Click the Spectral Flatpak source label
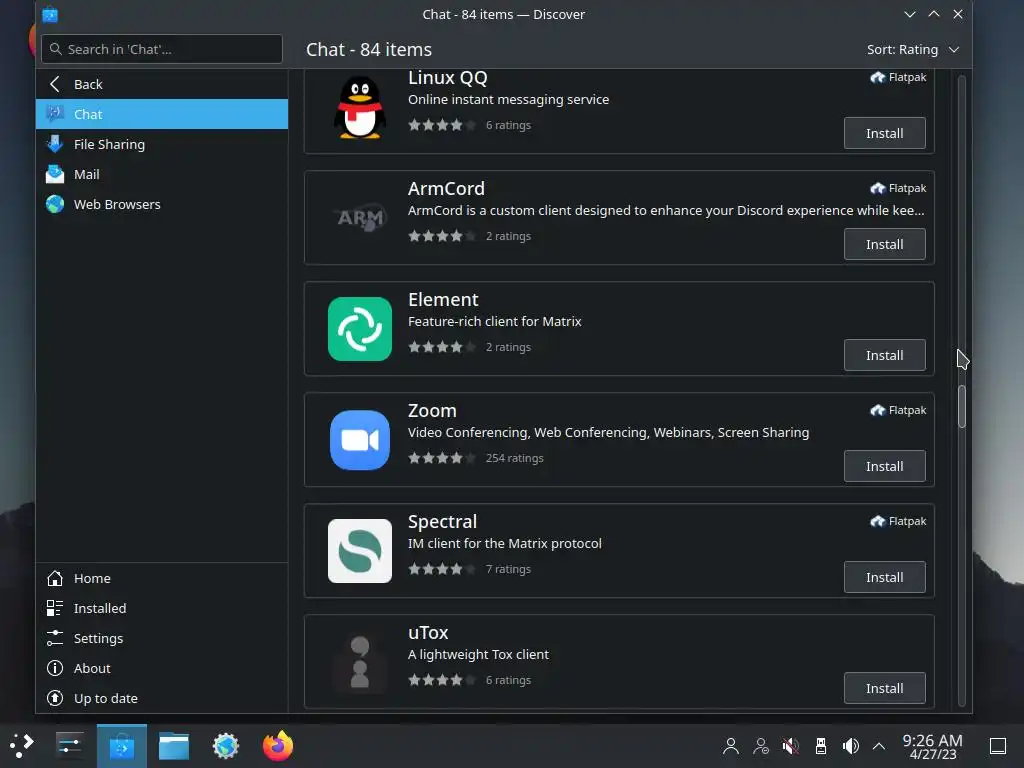Screen dimensions: 1024x768 click(x=898, y=521)
